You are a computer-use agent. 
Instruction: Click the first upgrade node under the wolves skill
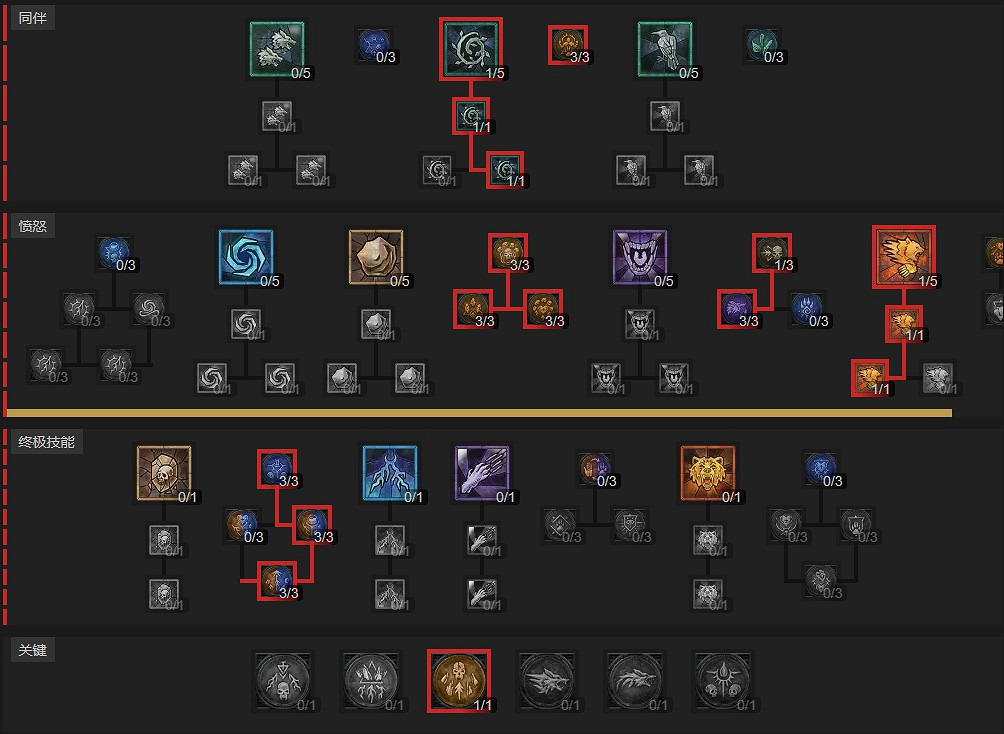tap(277, 117)
